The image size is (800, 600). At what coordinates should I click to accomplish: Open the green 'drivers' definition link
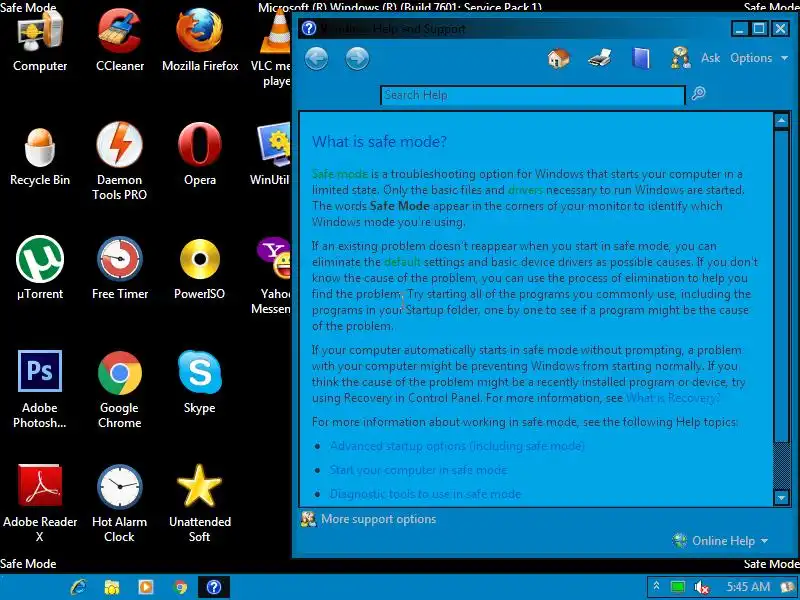click(x=525, y=190)
